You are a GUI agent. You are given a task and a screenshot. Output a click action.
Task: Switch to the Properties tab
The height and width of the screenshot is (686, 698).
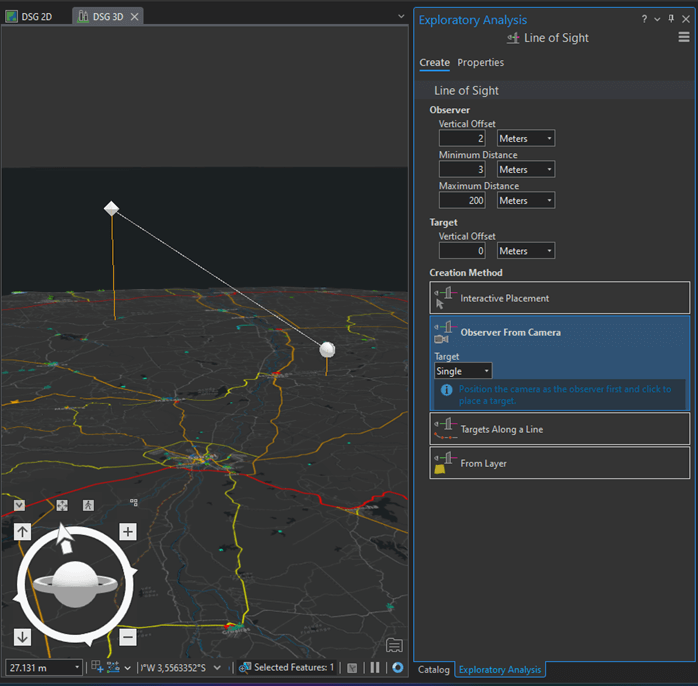480,63
